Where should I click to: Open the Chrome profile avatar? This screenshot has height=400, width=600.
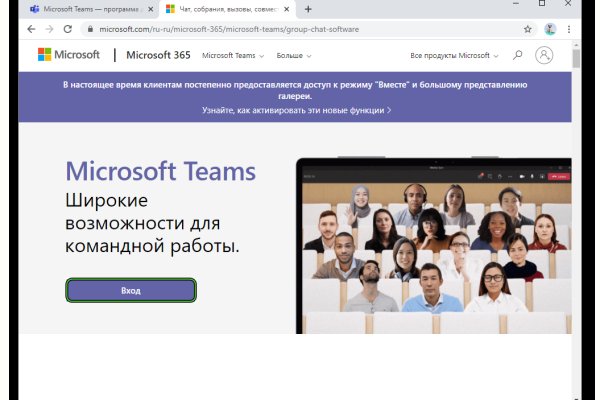coord(549,29)
